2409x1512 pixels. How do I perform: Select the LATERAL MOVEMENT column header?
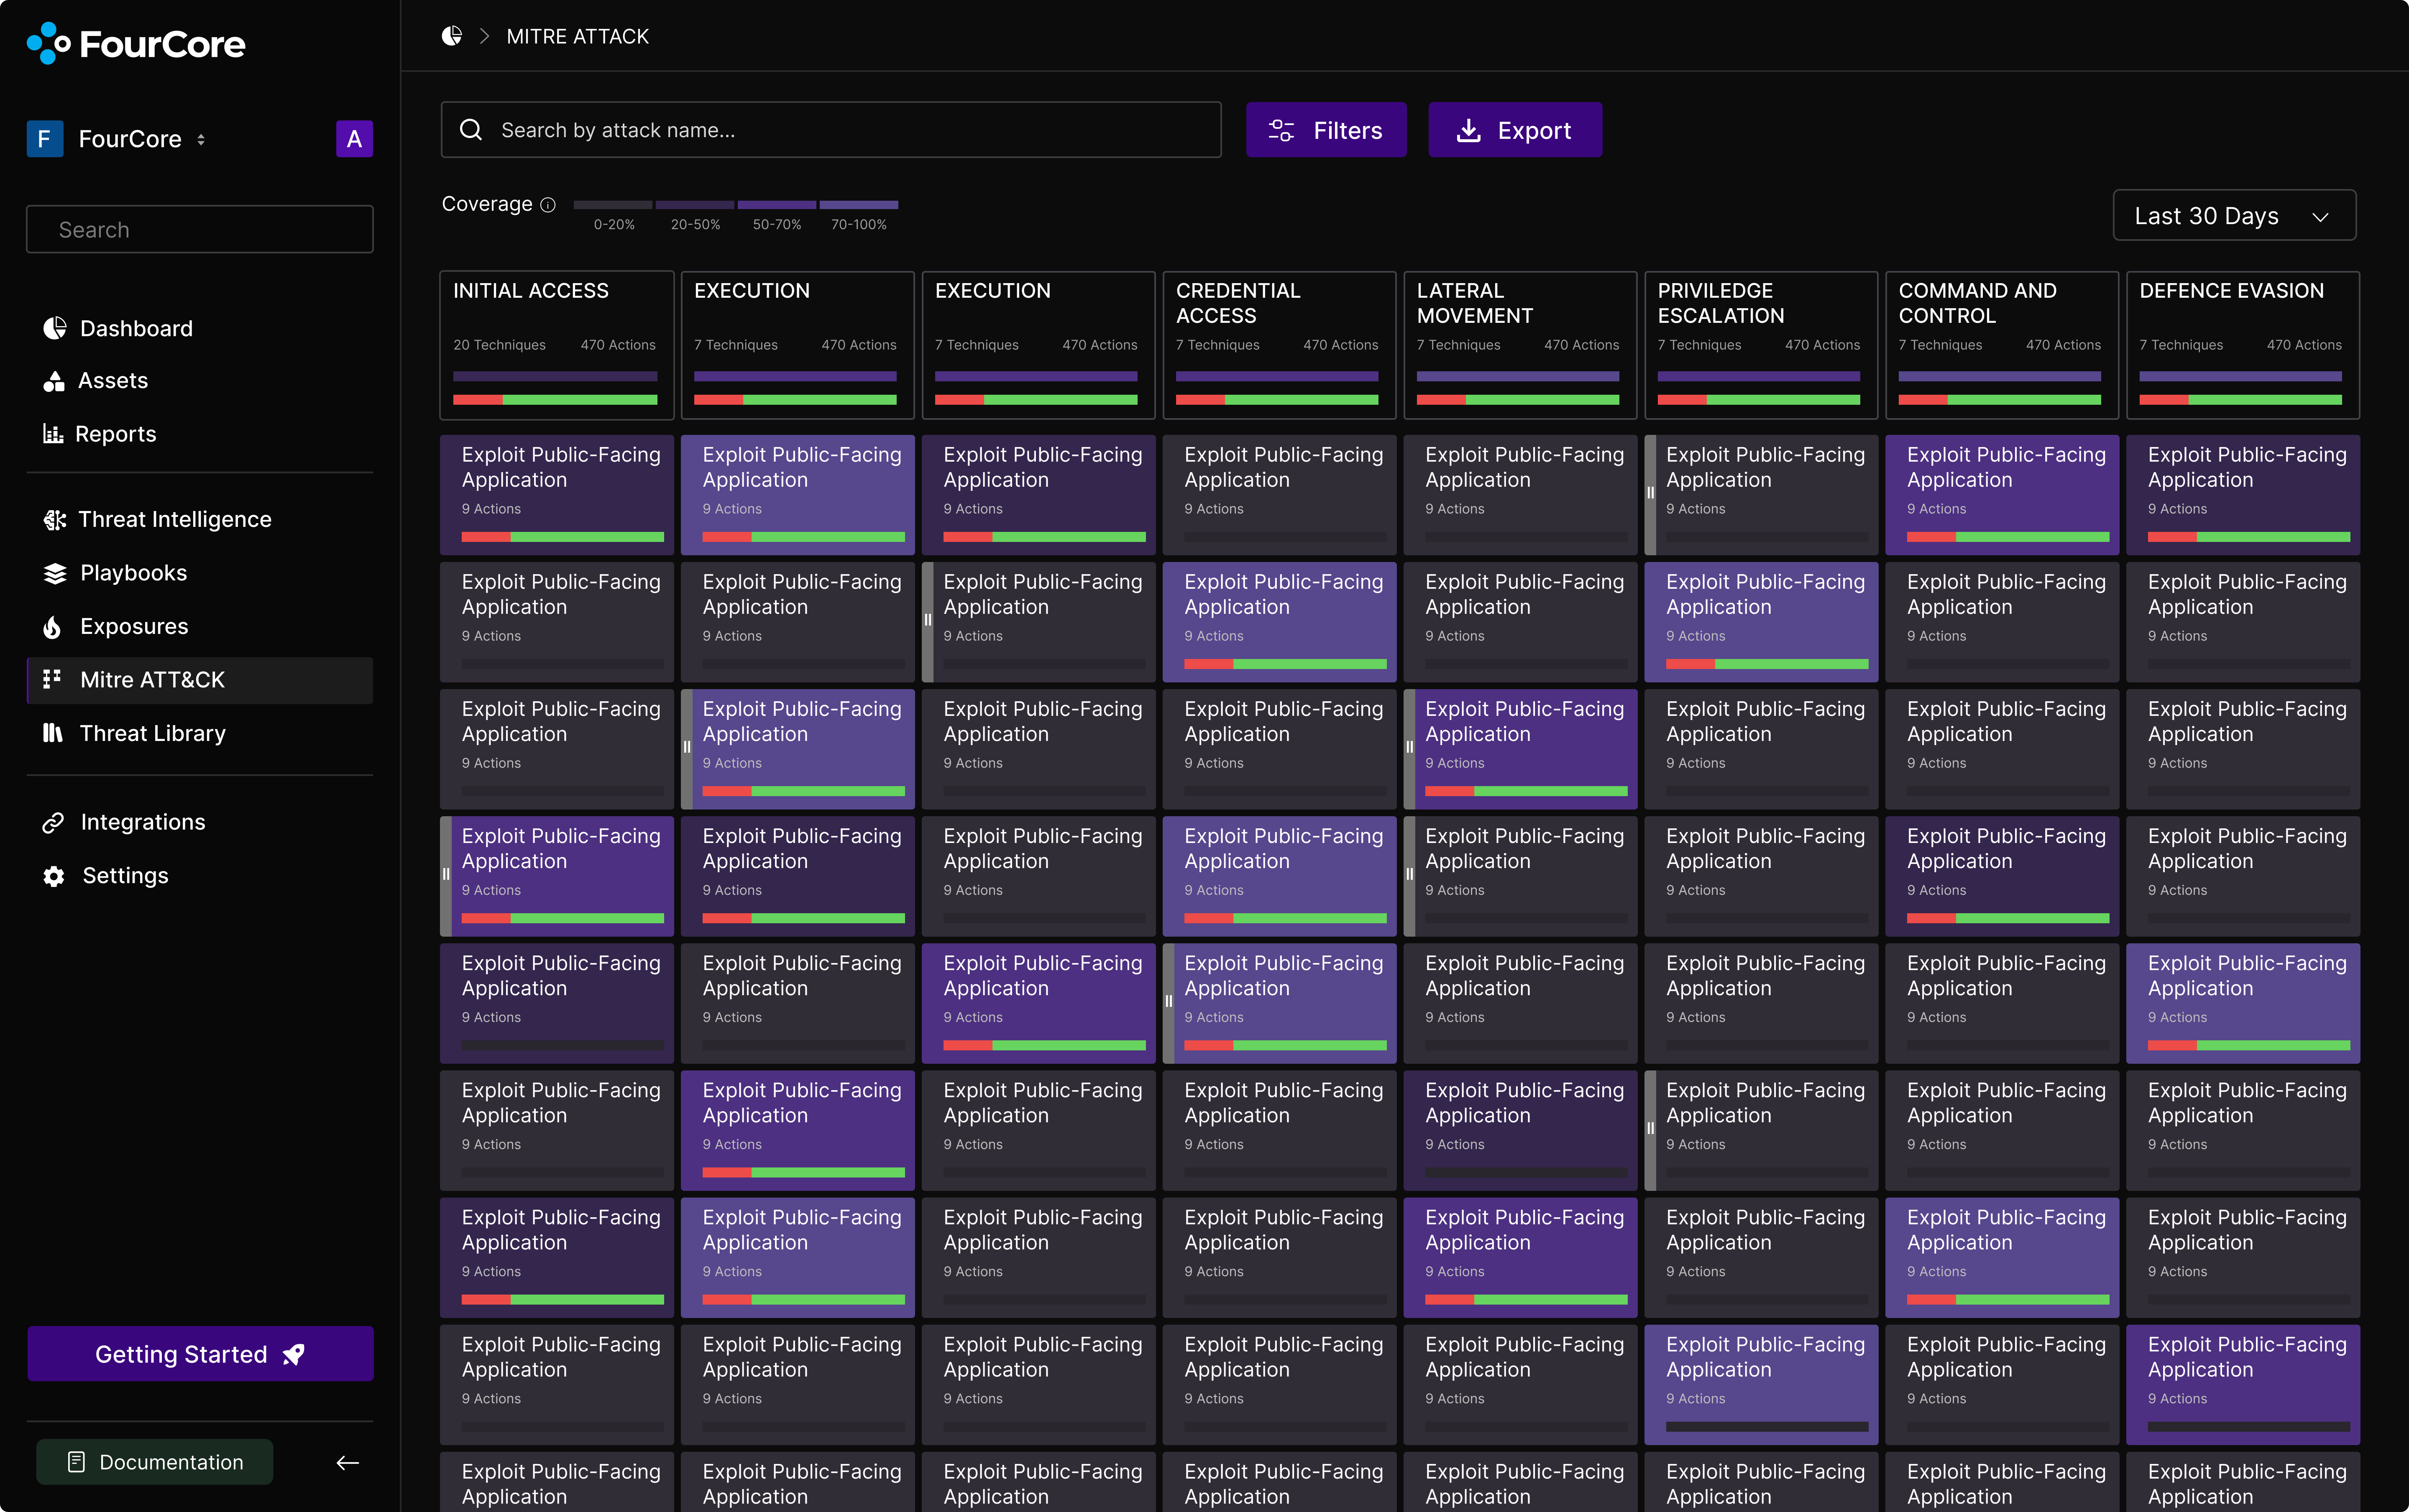pos(1520,345)
